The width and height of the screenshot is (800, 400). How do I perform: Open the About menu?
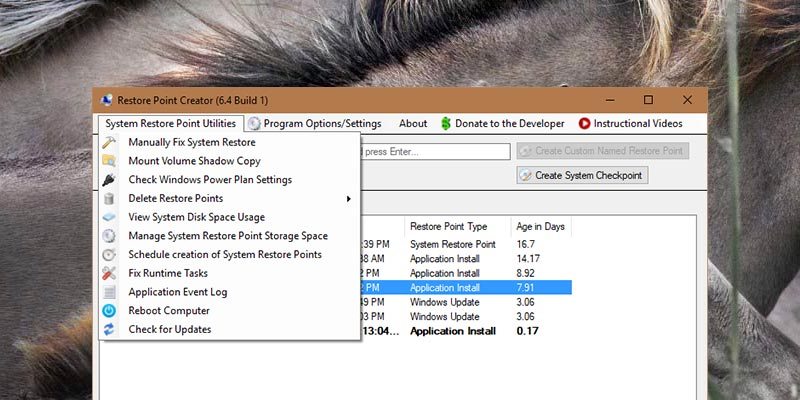413,123
